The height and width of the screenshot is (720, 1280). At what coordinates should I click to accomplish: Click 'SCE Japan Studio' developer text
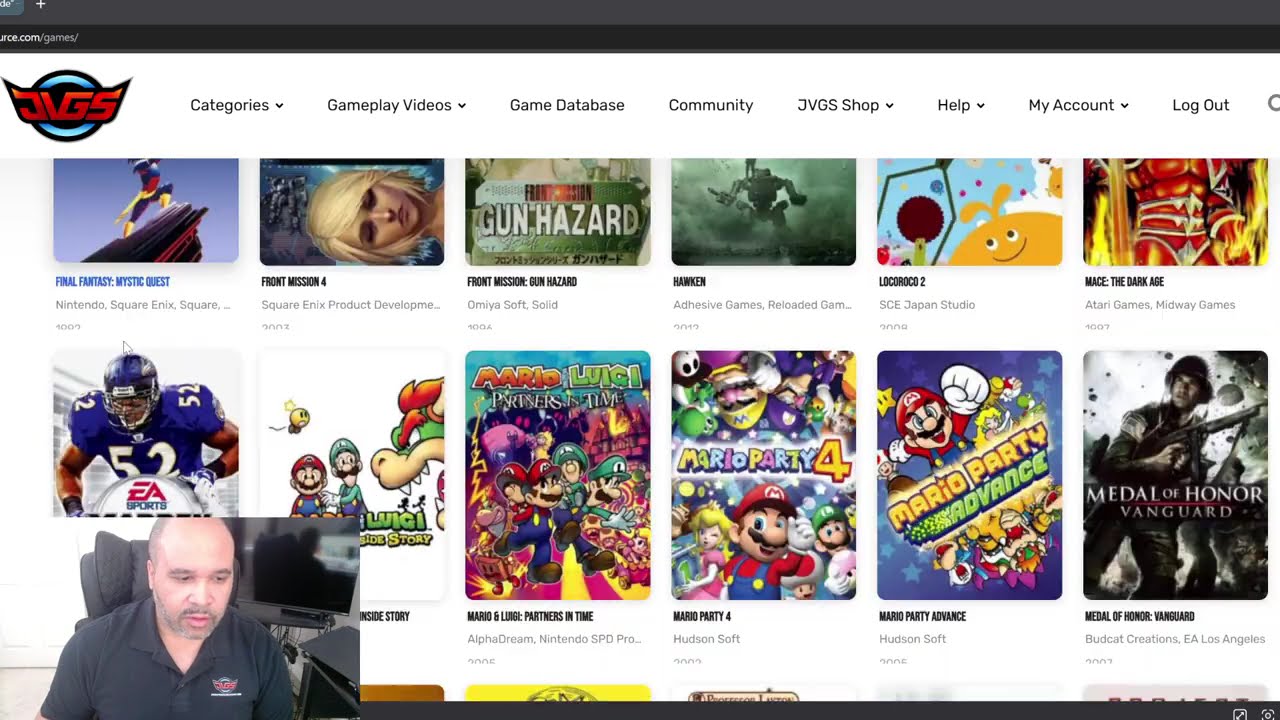pyautogui.click(x=927, y=305)
